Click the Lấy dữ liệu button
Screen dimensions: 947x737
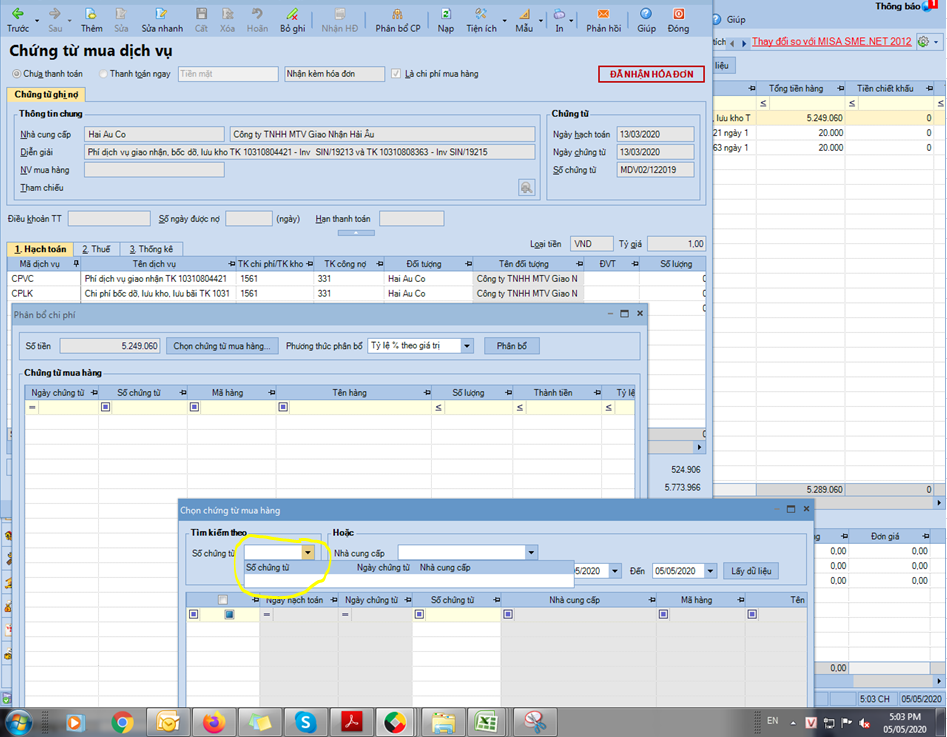tap(750, 571)
